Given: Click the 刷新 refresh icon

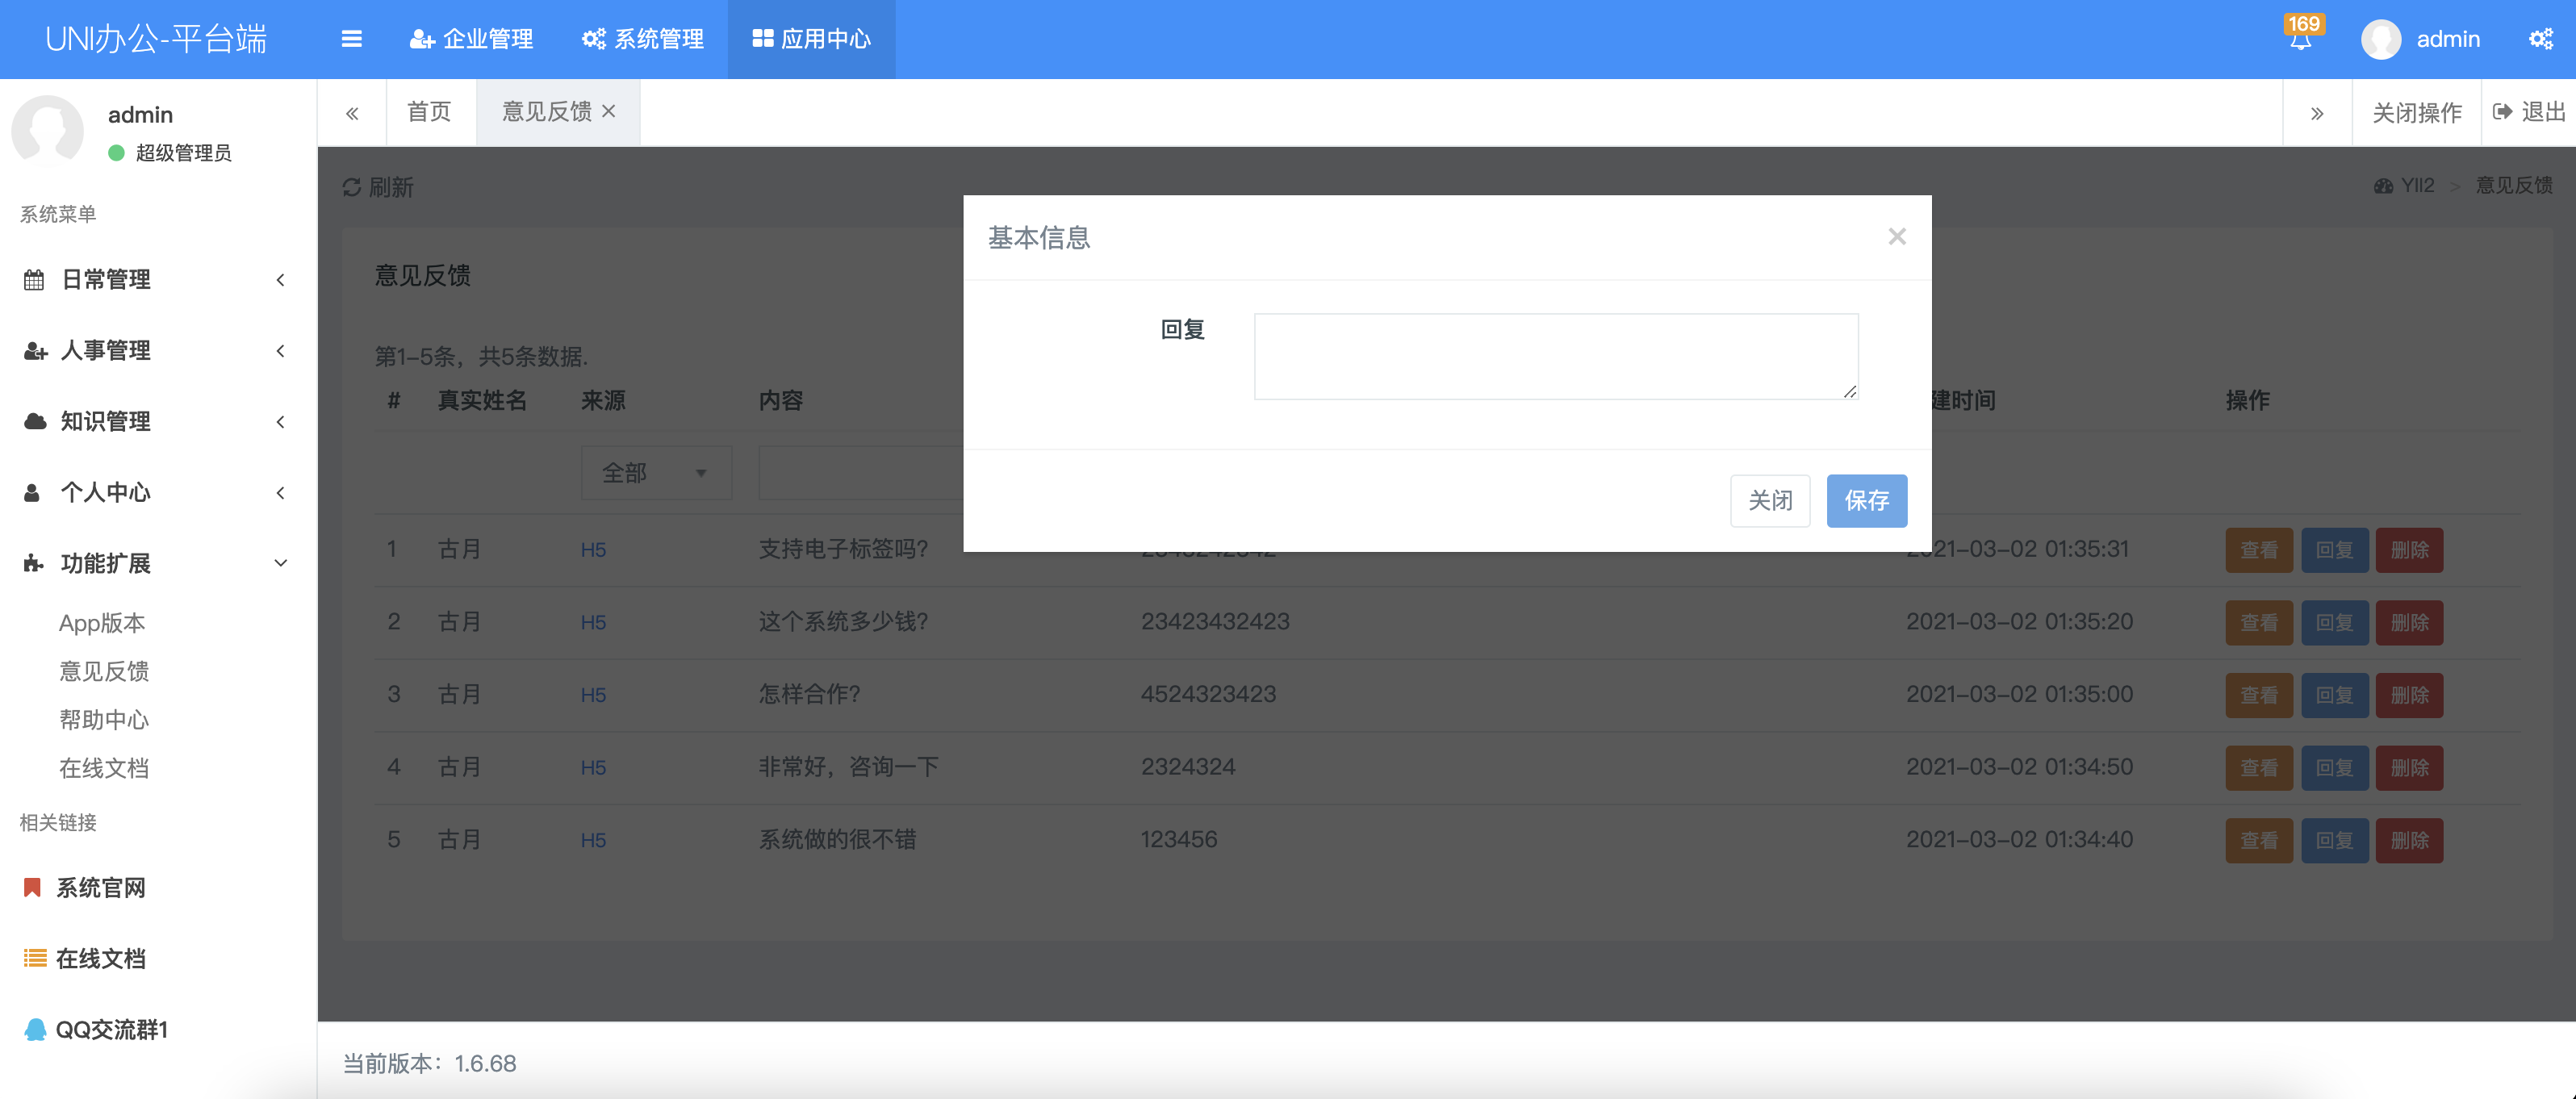Looking at the screenshot, I should pos(352,187).
